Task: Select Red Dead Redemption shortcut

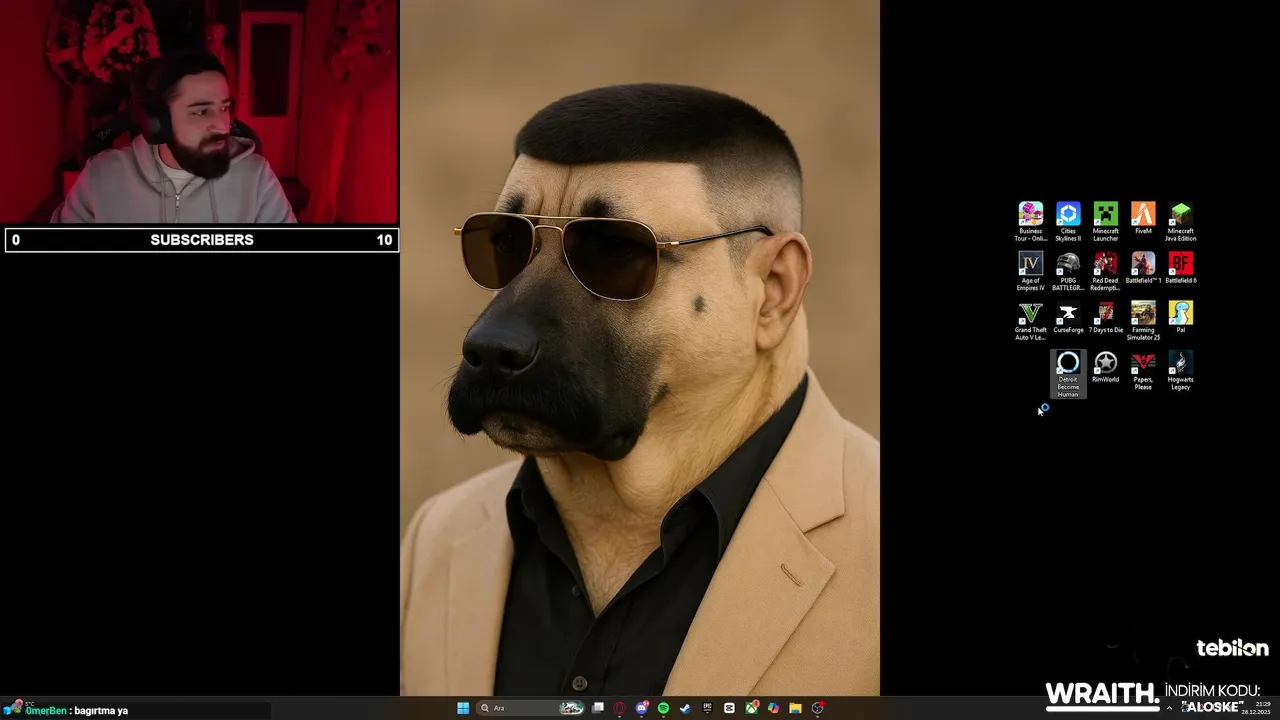Action: pos(1106,271)
